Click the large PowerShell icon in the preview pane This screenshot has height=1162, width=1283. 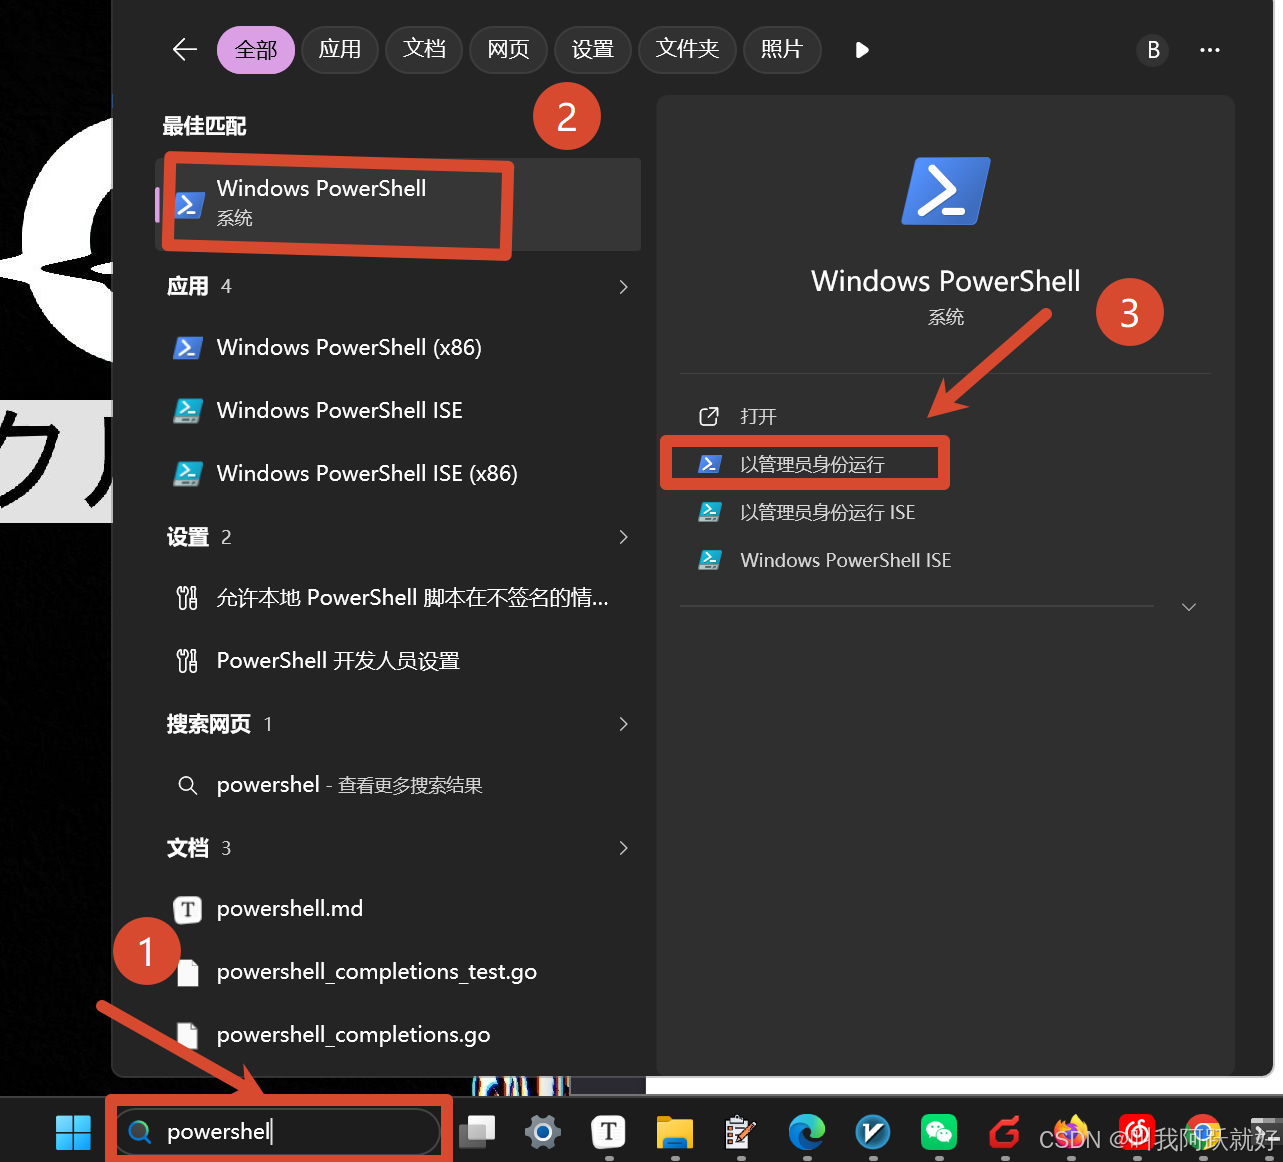946,191
